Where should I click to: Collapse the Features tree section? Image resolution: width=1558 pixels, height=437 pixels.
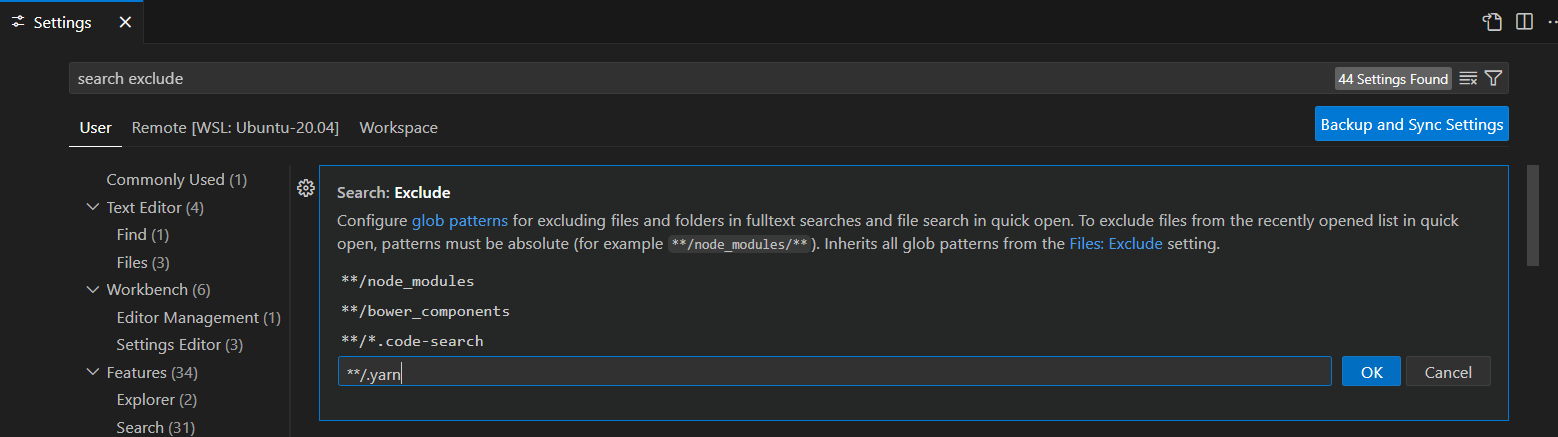tap(93, 373)
